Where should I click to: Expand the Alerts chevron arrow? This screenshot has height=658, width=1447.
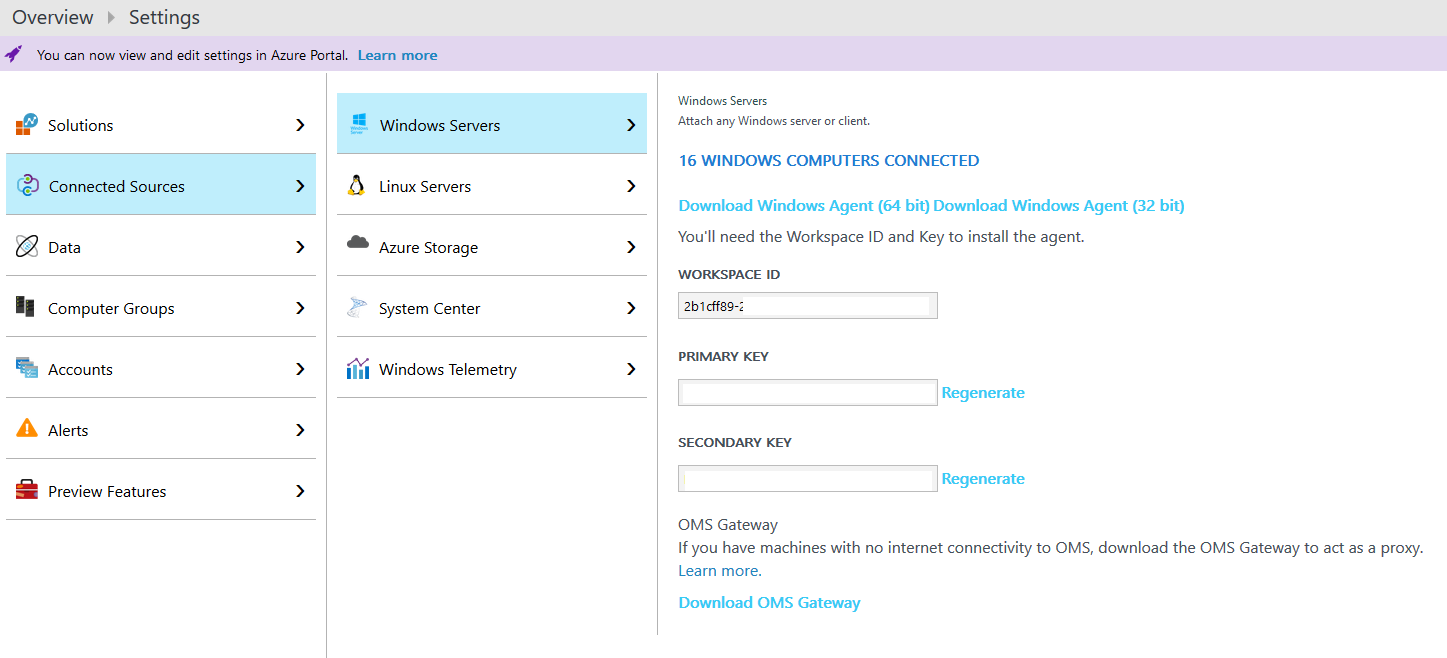[300, 430]
